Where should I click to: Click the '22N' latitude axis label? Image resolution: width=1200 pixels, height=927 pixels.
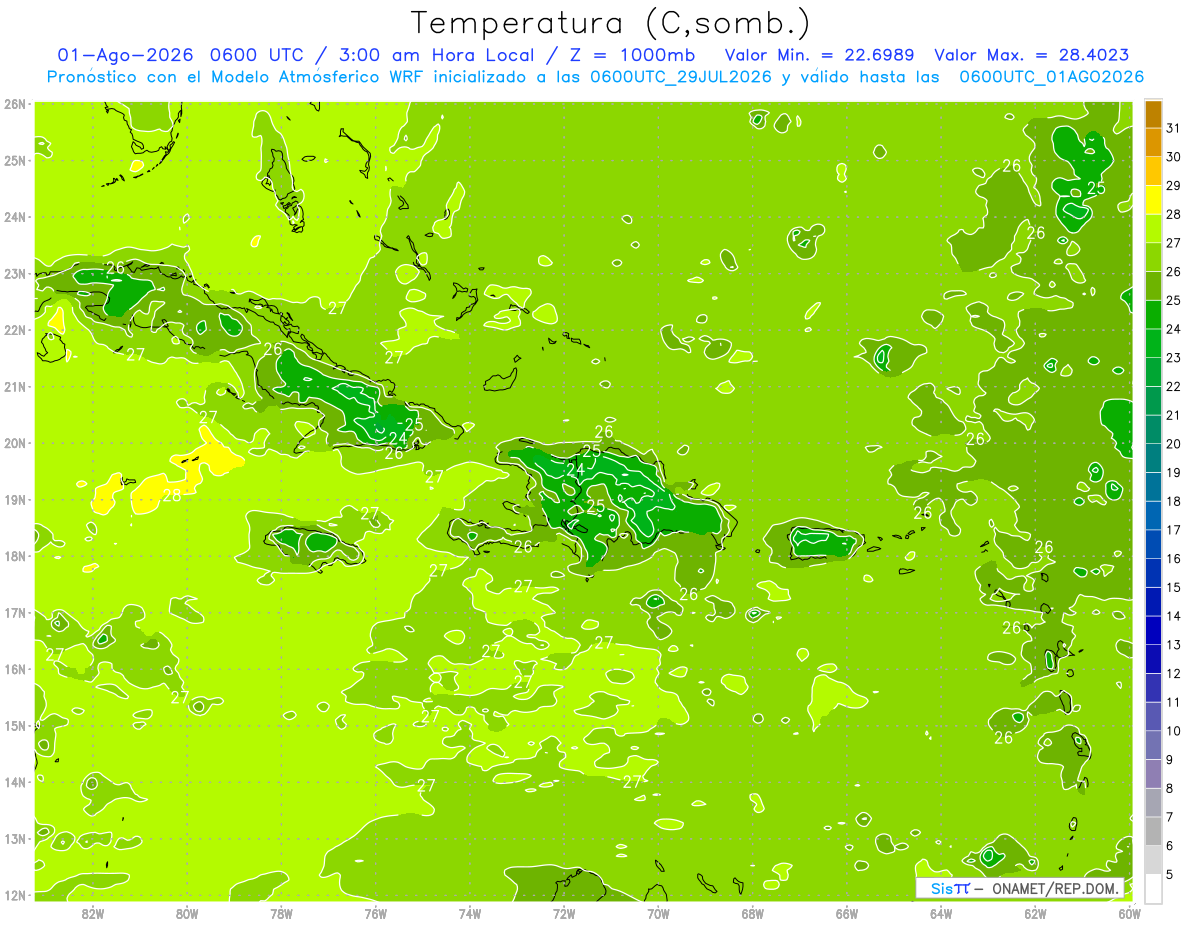tap(14, 330)
